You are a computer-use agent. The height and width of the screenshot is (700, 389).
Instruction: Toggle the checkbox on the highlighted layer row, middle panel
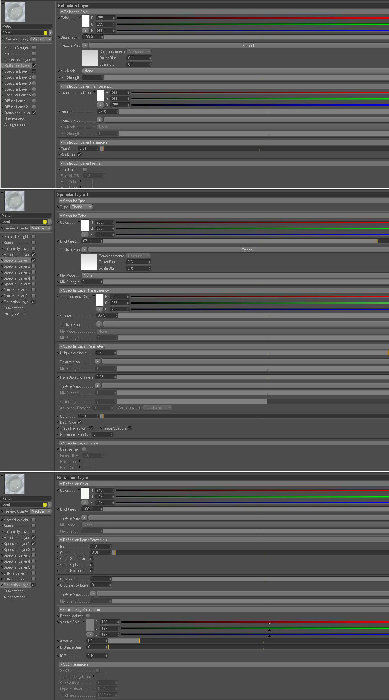(33, 260)
